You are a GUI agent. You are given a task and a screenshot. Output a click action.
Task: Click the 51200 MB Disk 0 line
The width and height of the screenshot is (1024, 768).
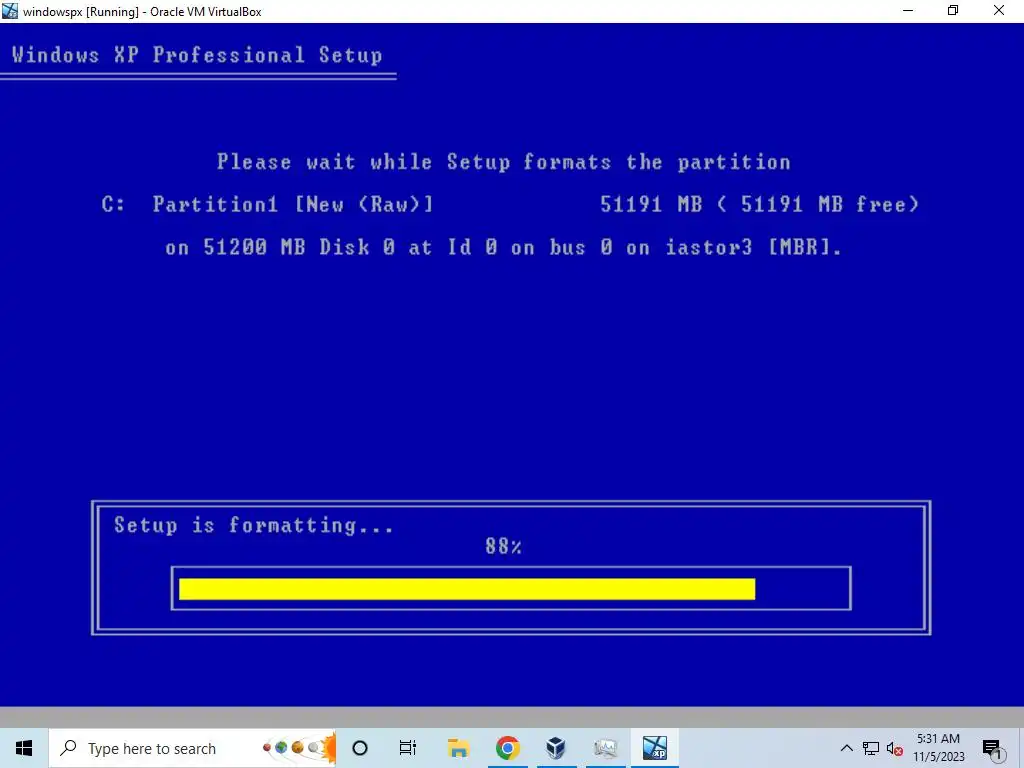pyautogui.click(x=504, y=248)
